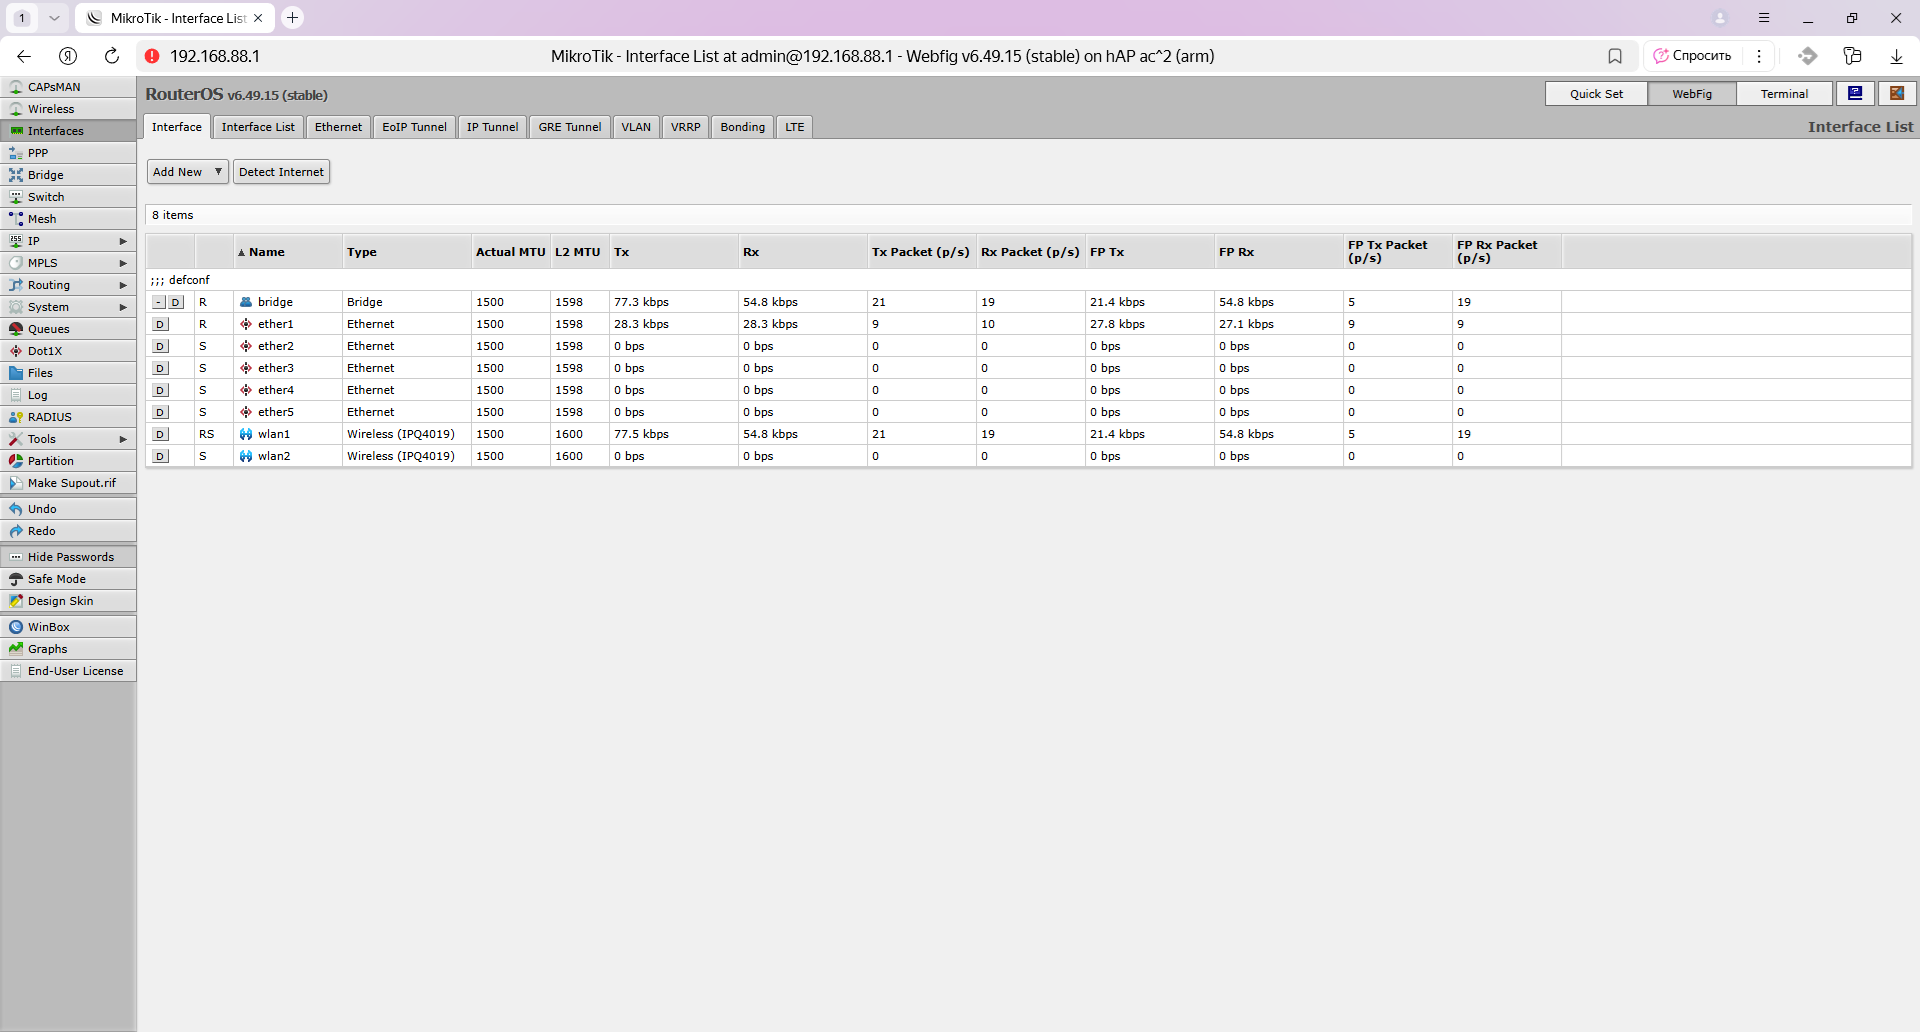Toggle the D button for ether3 row

point(160,368)
